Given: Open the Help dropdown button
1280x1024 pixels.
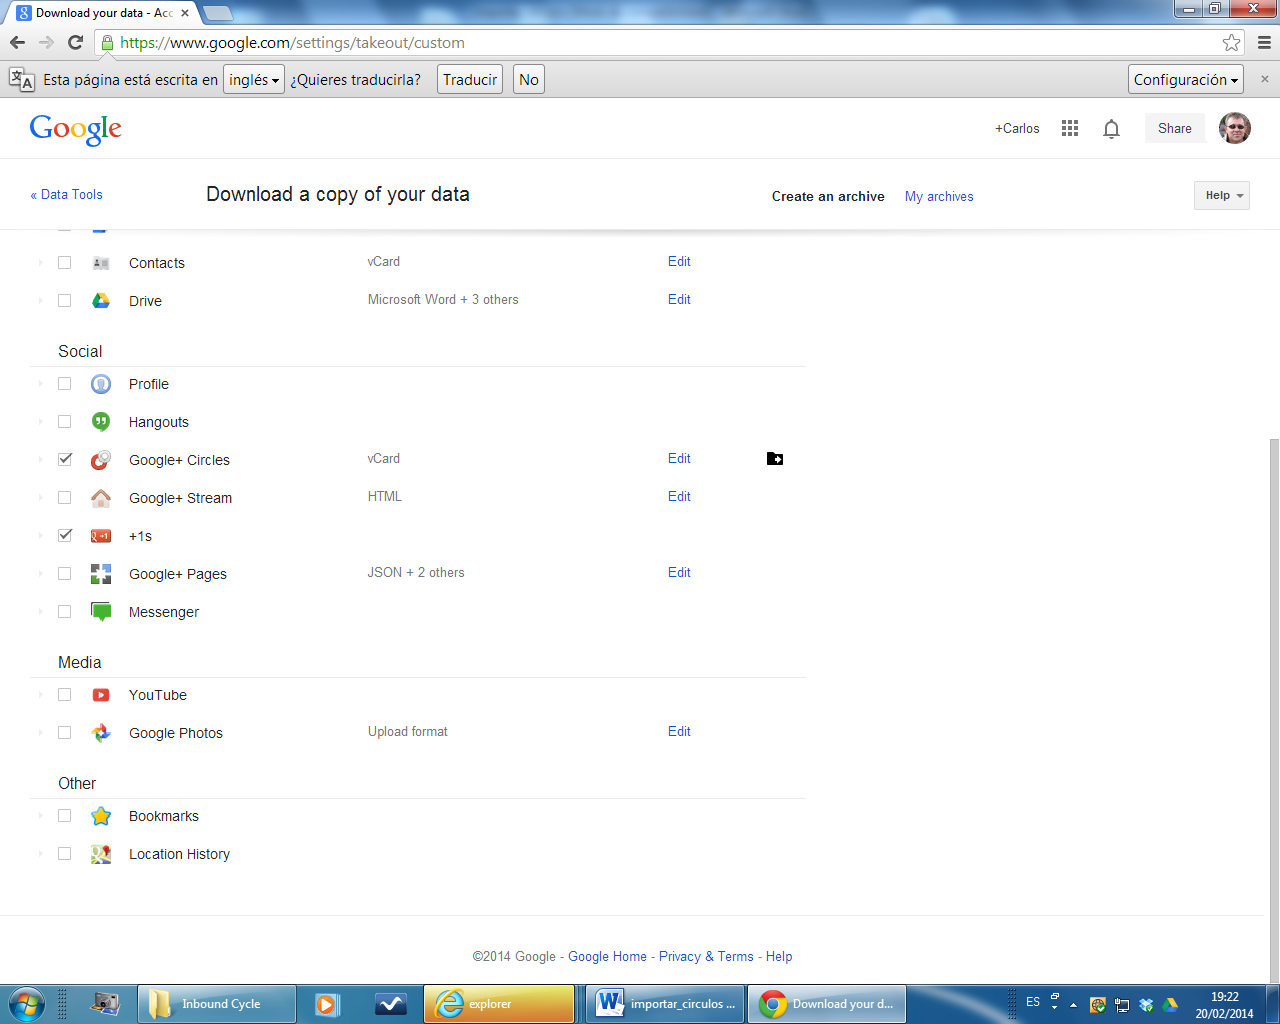Looking at the screenshot, I should tap(1222, 195).
